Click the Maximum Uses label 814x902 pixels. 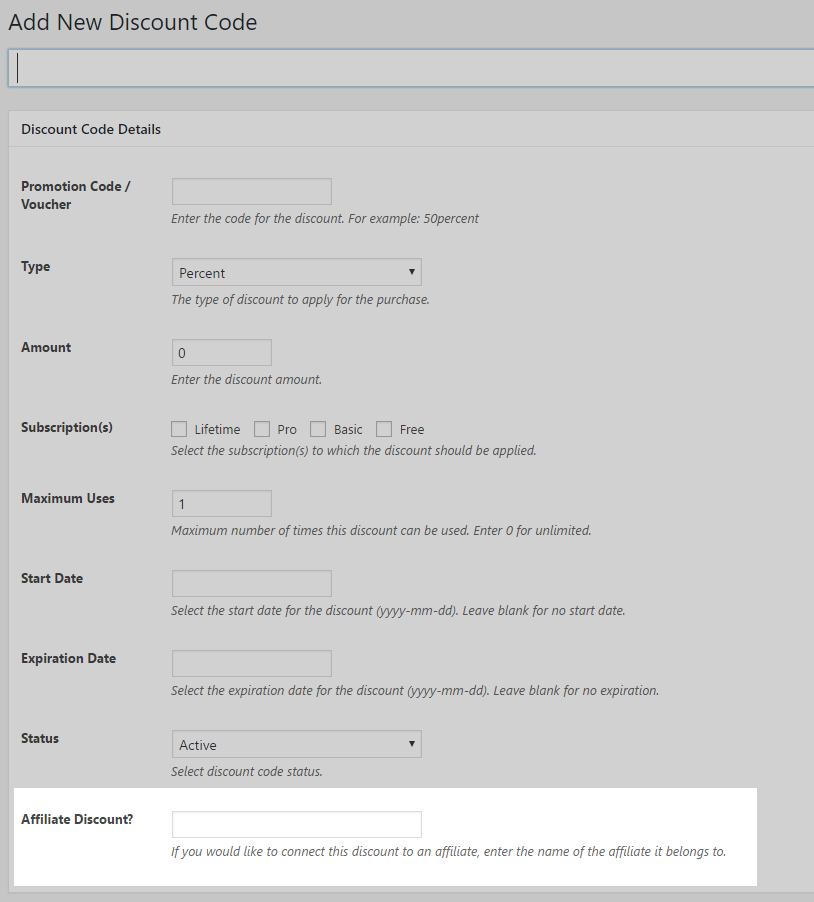[68, 498]
